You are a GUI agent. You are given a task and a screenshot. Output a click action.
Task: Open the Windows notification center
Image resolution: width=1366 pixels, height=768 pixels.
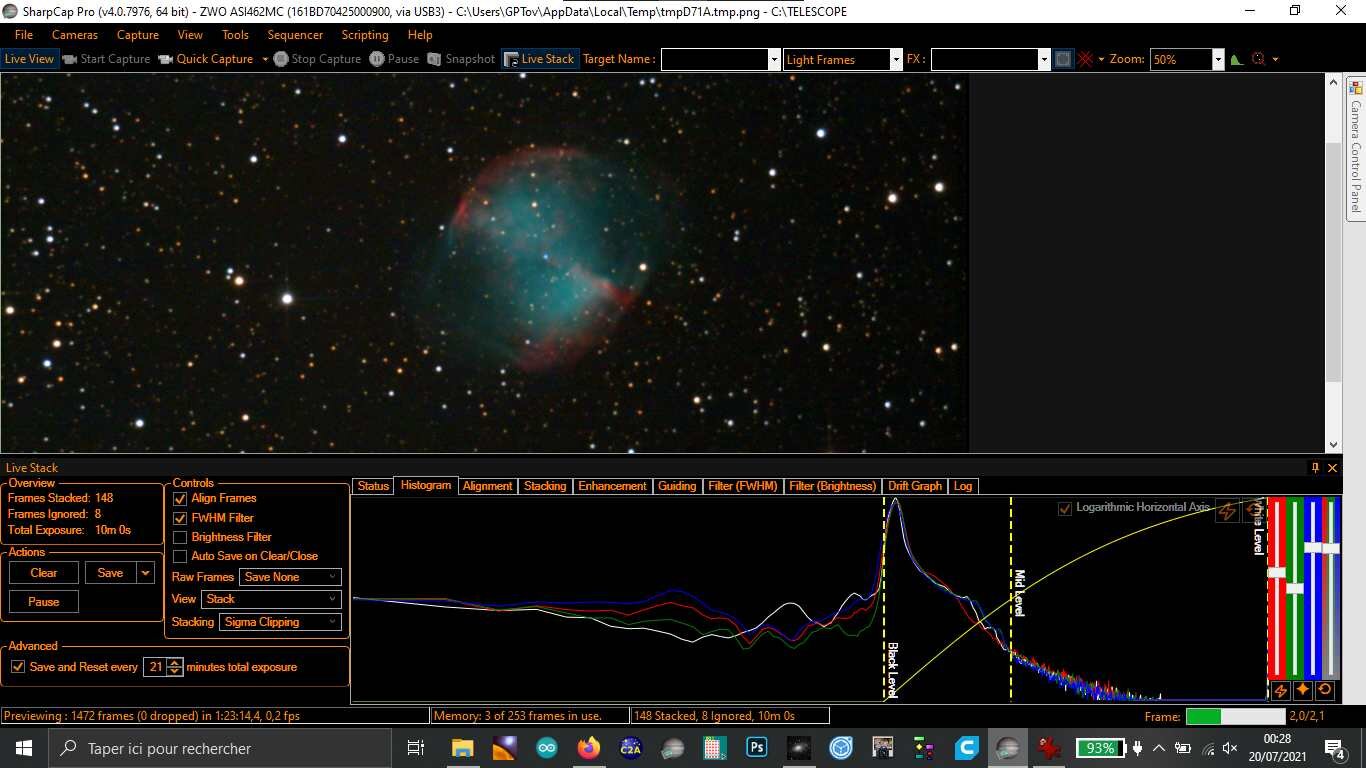tap(1334, 748)
